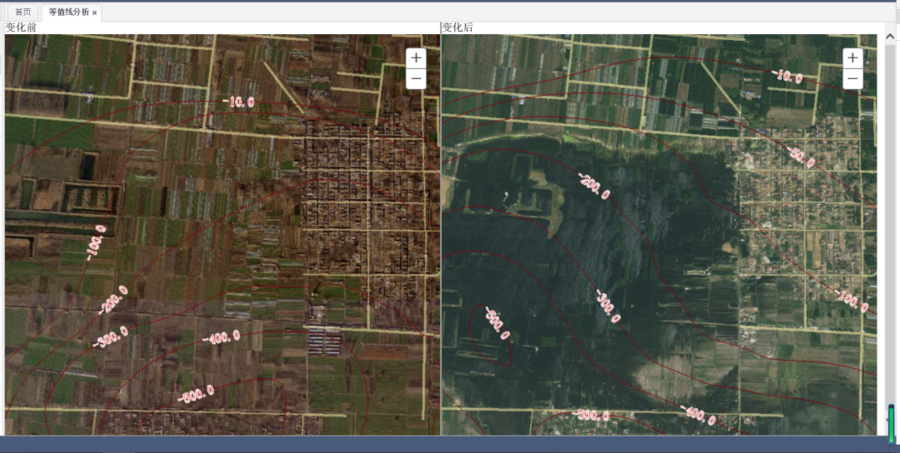This screenshot has width=900, height=453.
Task: Click the 变化后 panel label
Action: 457,28
